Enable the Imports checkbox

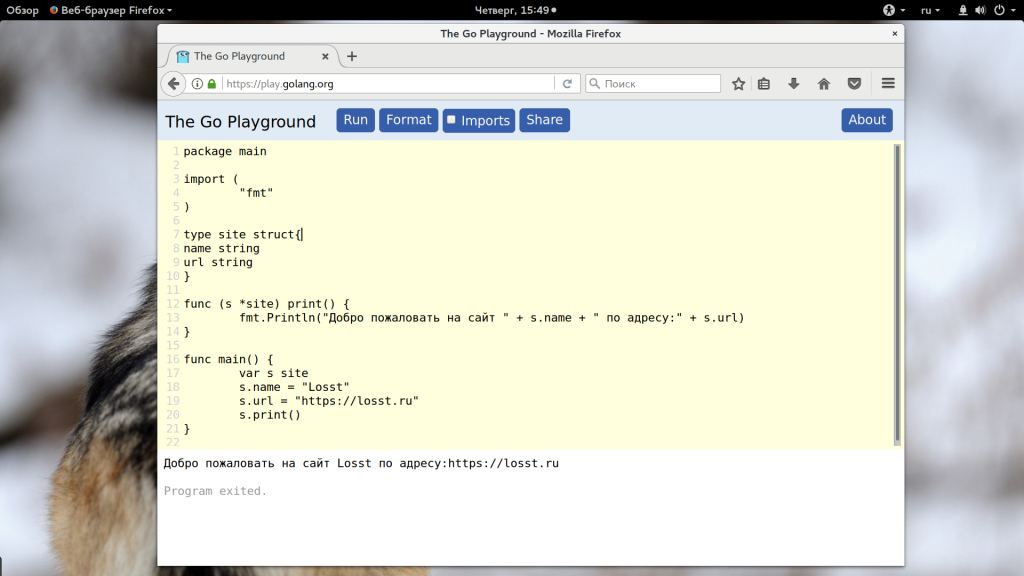pos(451,120)
